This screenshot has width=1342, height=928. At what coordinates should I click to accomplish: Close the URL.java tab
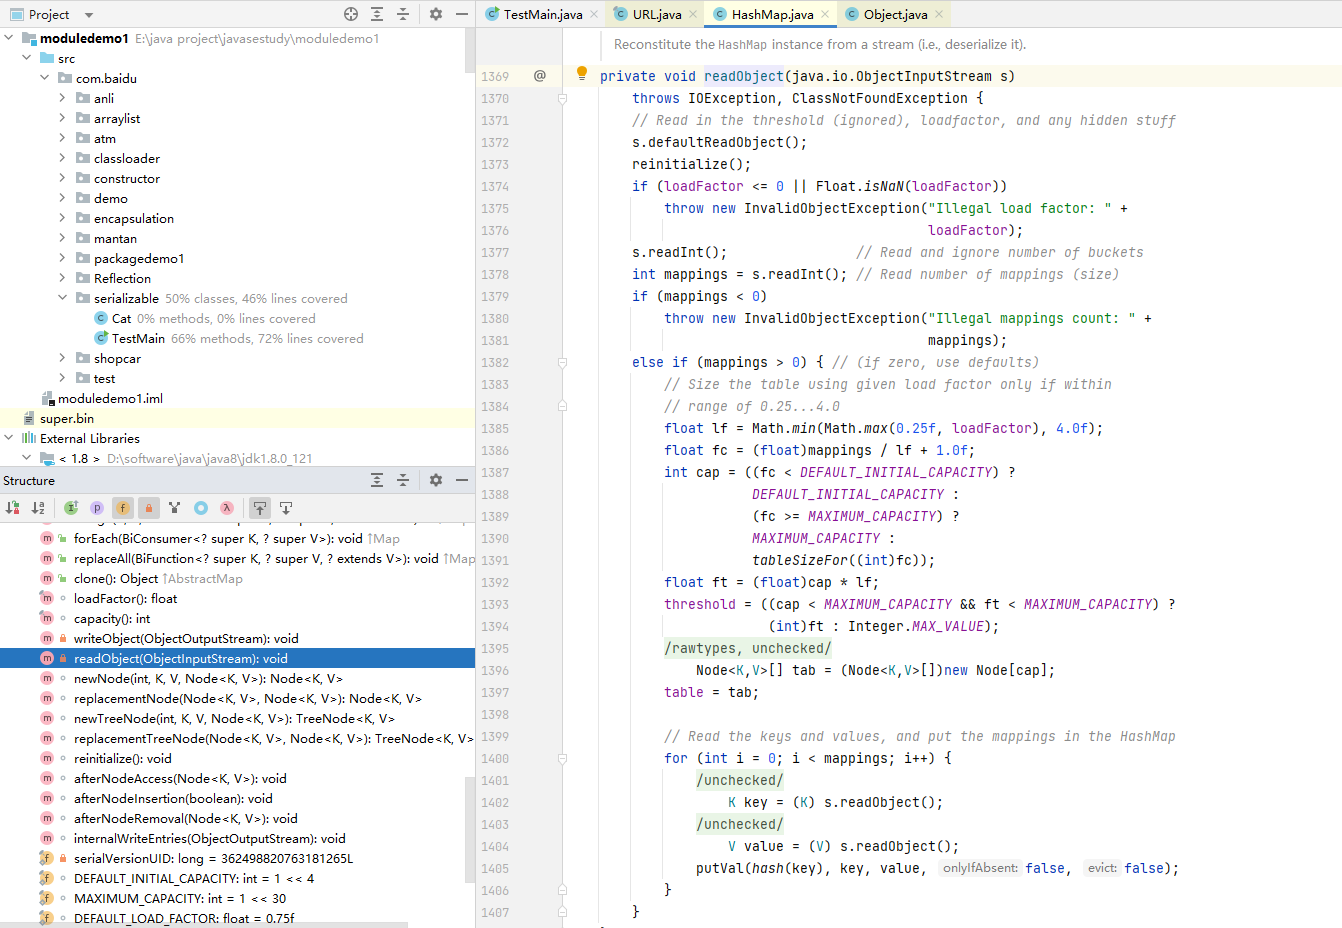[x=693, y=14]
